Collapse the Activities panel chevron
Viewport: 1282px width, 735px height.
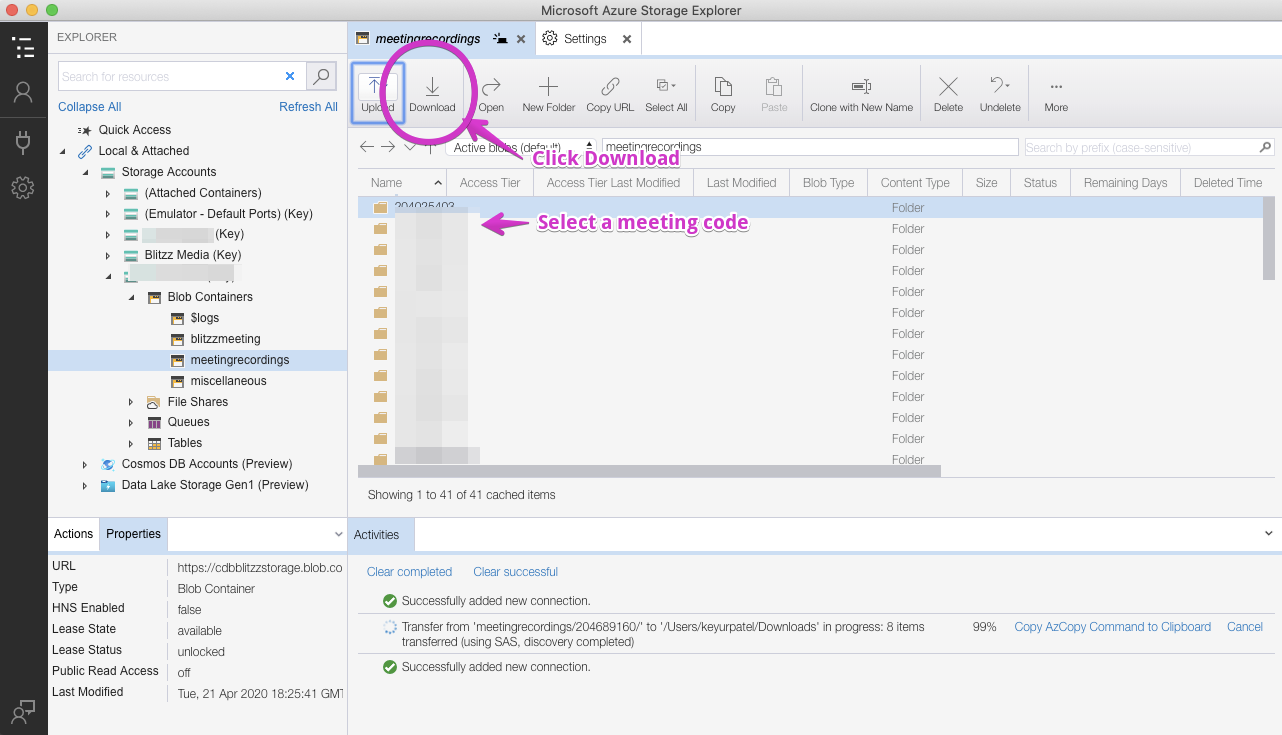(1269, 535)
